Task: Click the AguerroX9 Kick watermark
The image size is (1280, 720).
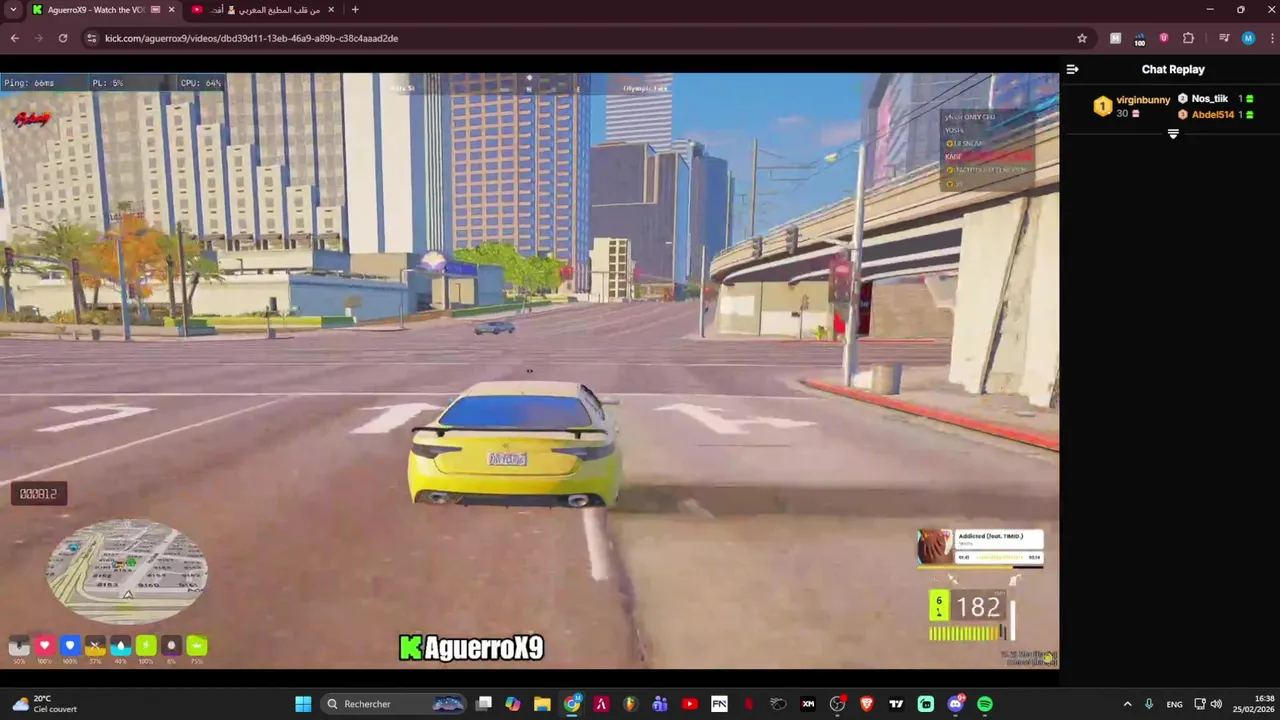Action: [471, 648]
